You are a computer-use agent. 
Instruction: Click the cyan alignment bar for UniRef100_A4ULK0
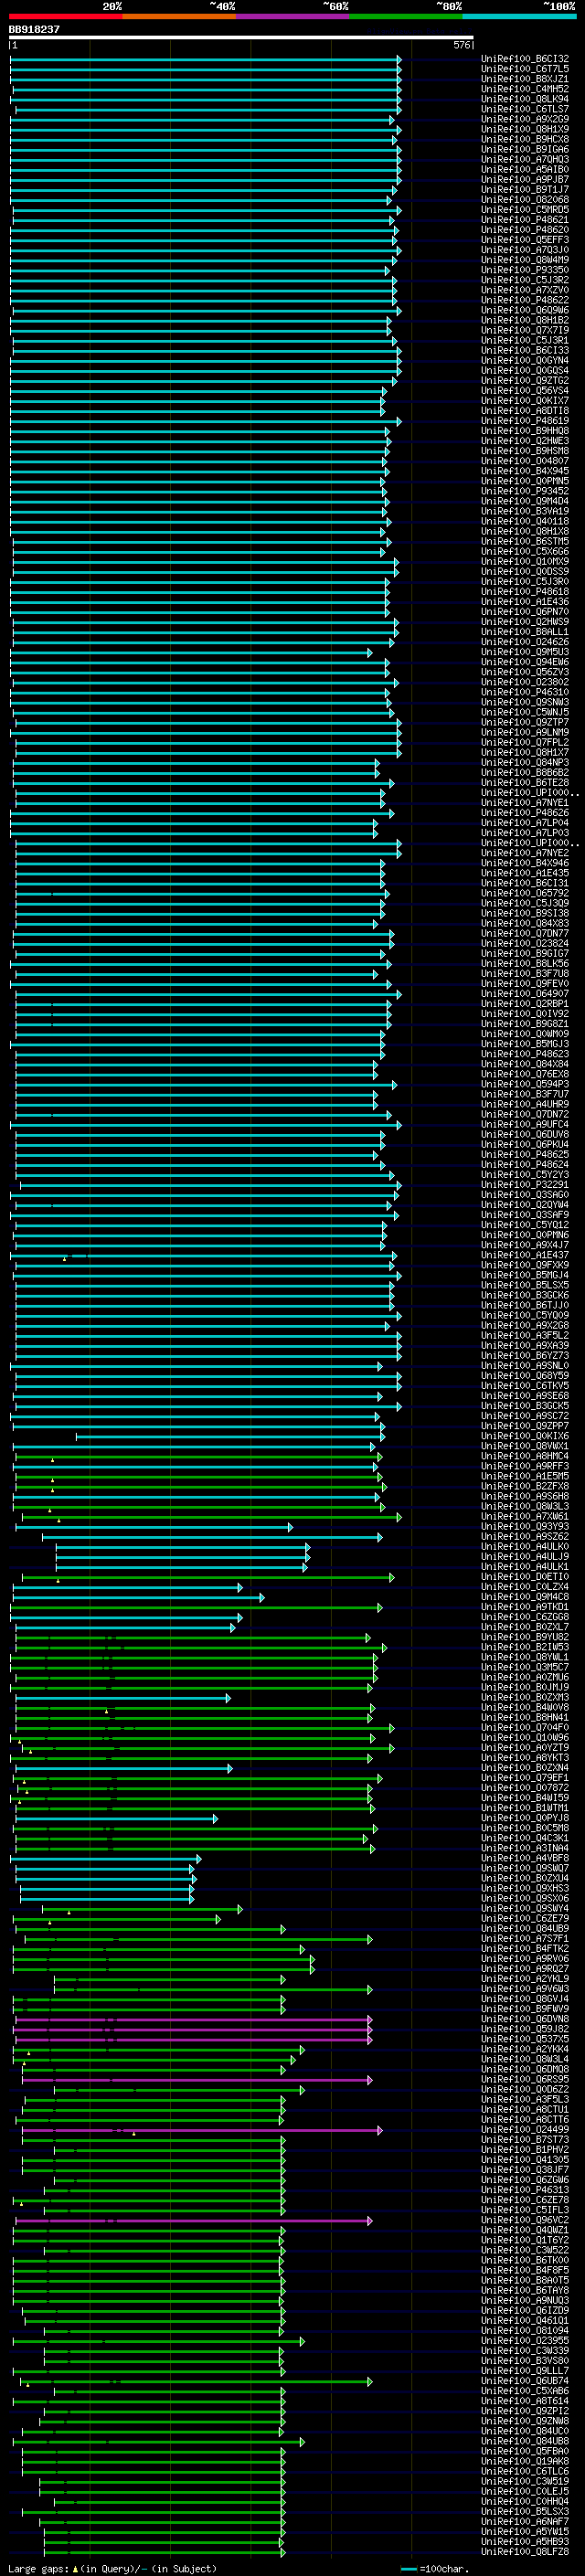tap(183, 1547)
